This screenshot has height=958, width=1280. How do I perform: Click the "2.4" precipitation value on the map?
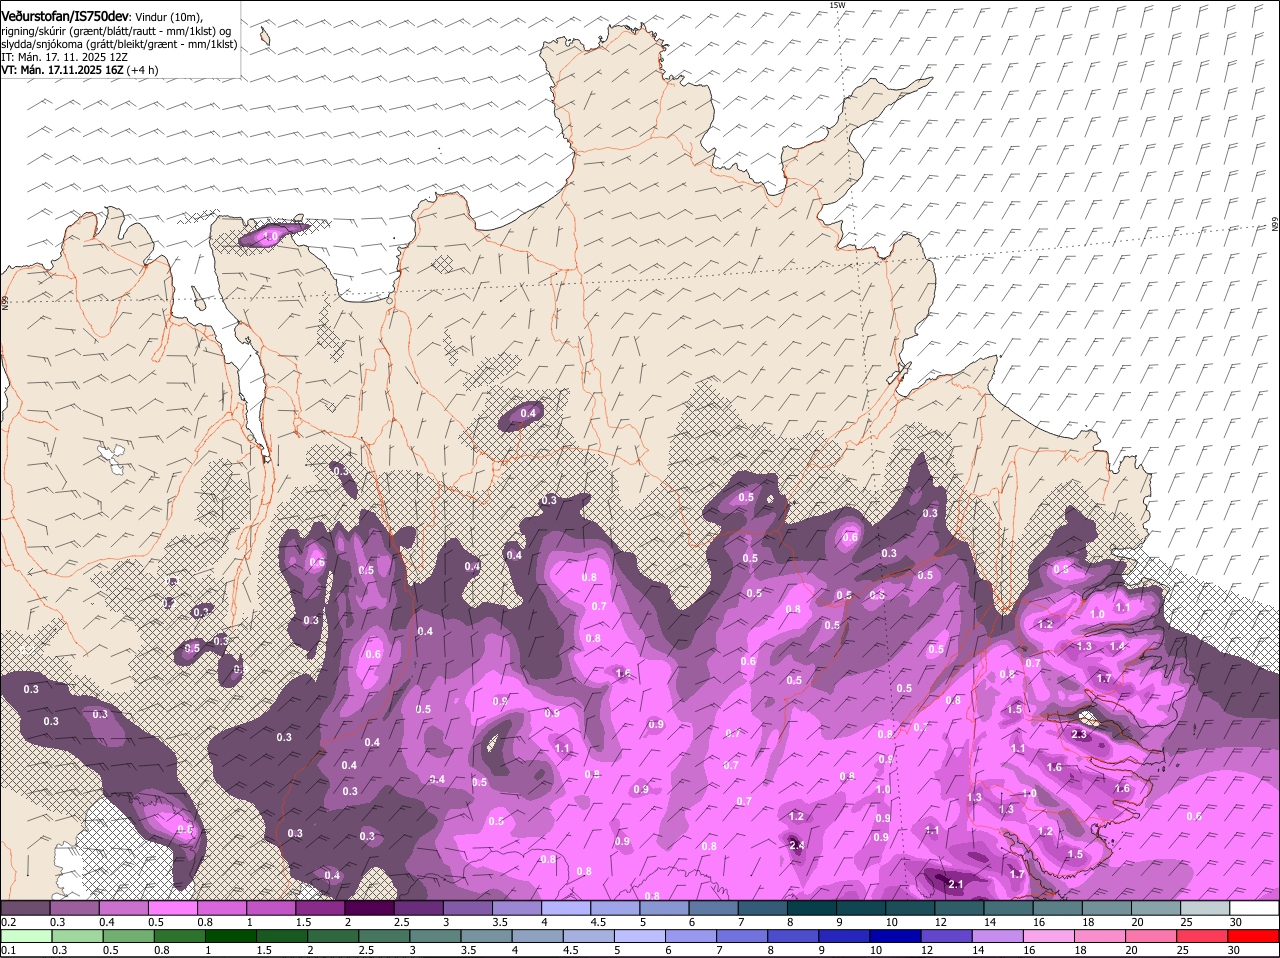797,846
